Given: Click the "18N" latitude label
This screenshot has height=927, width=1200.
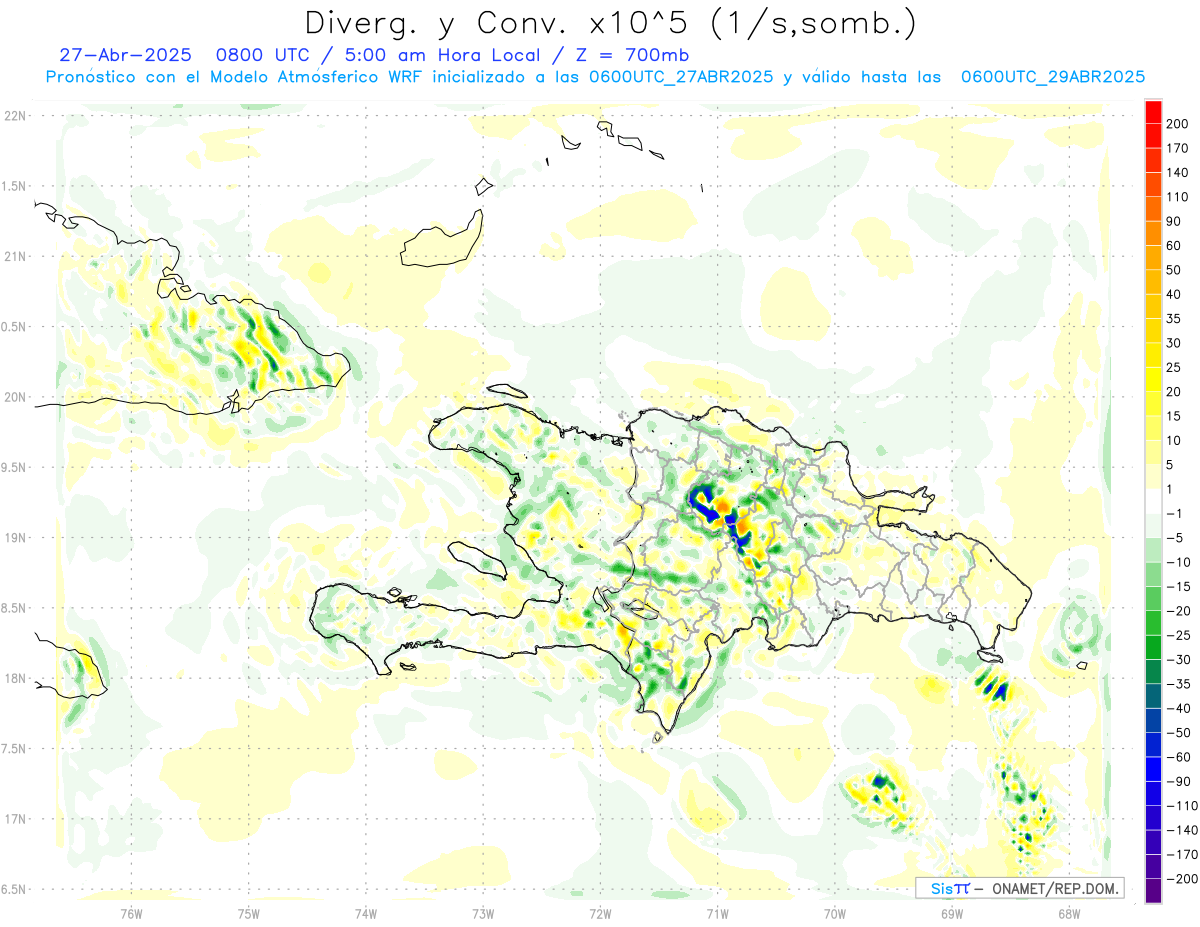Looking at the screenshot, I should coord(15,678).
